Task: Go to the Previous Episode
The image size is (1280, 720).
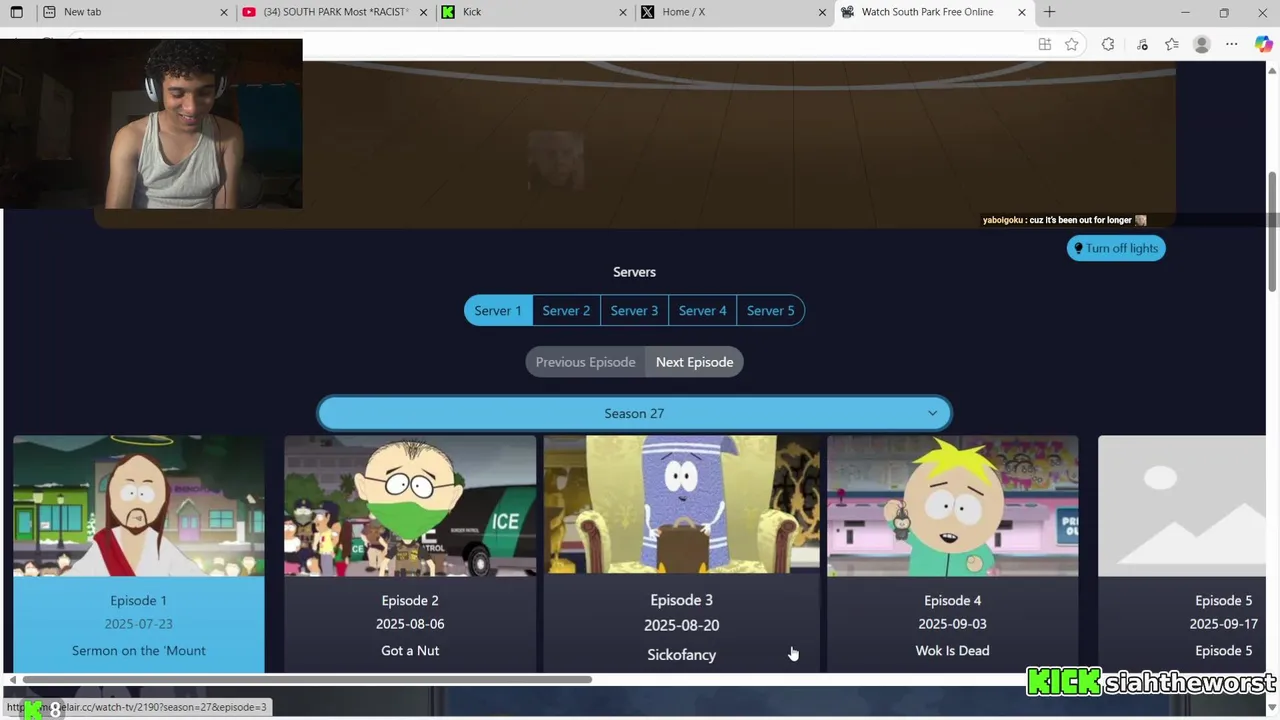Action: pos(585,362)
